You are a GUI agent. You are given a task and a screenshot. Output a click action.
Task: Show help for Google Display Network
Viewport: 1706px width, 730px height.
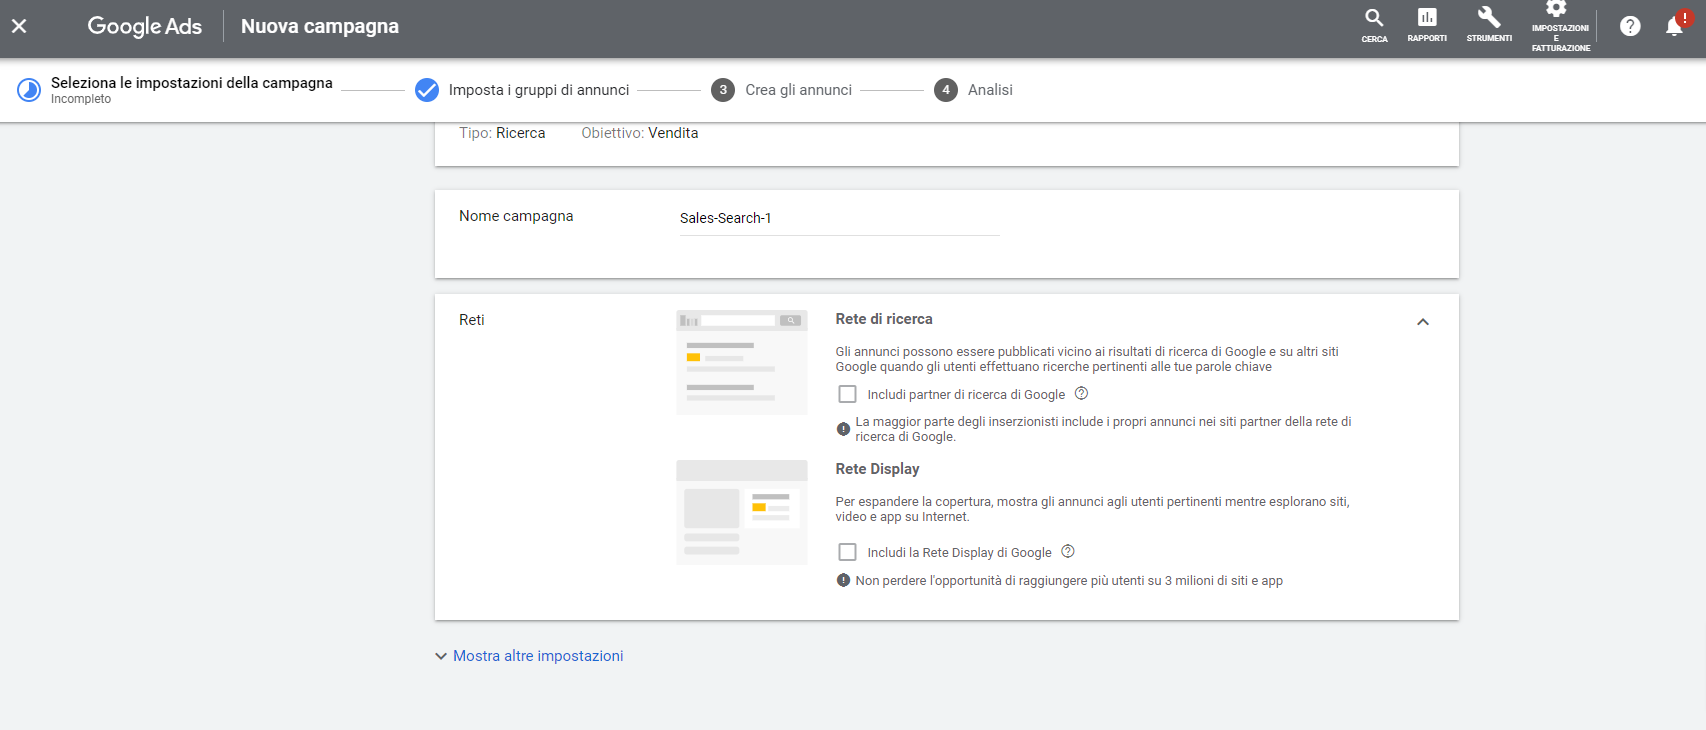[x=1068, y=551]
